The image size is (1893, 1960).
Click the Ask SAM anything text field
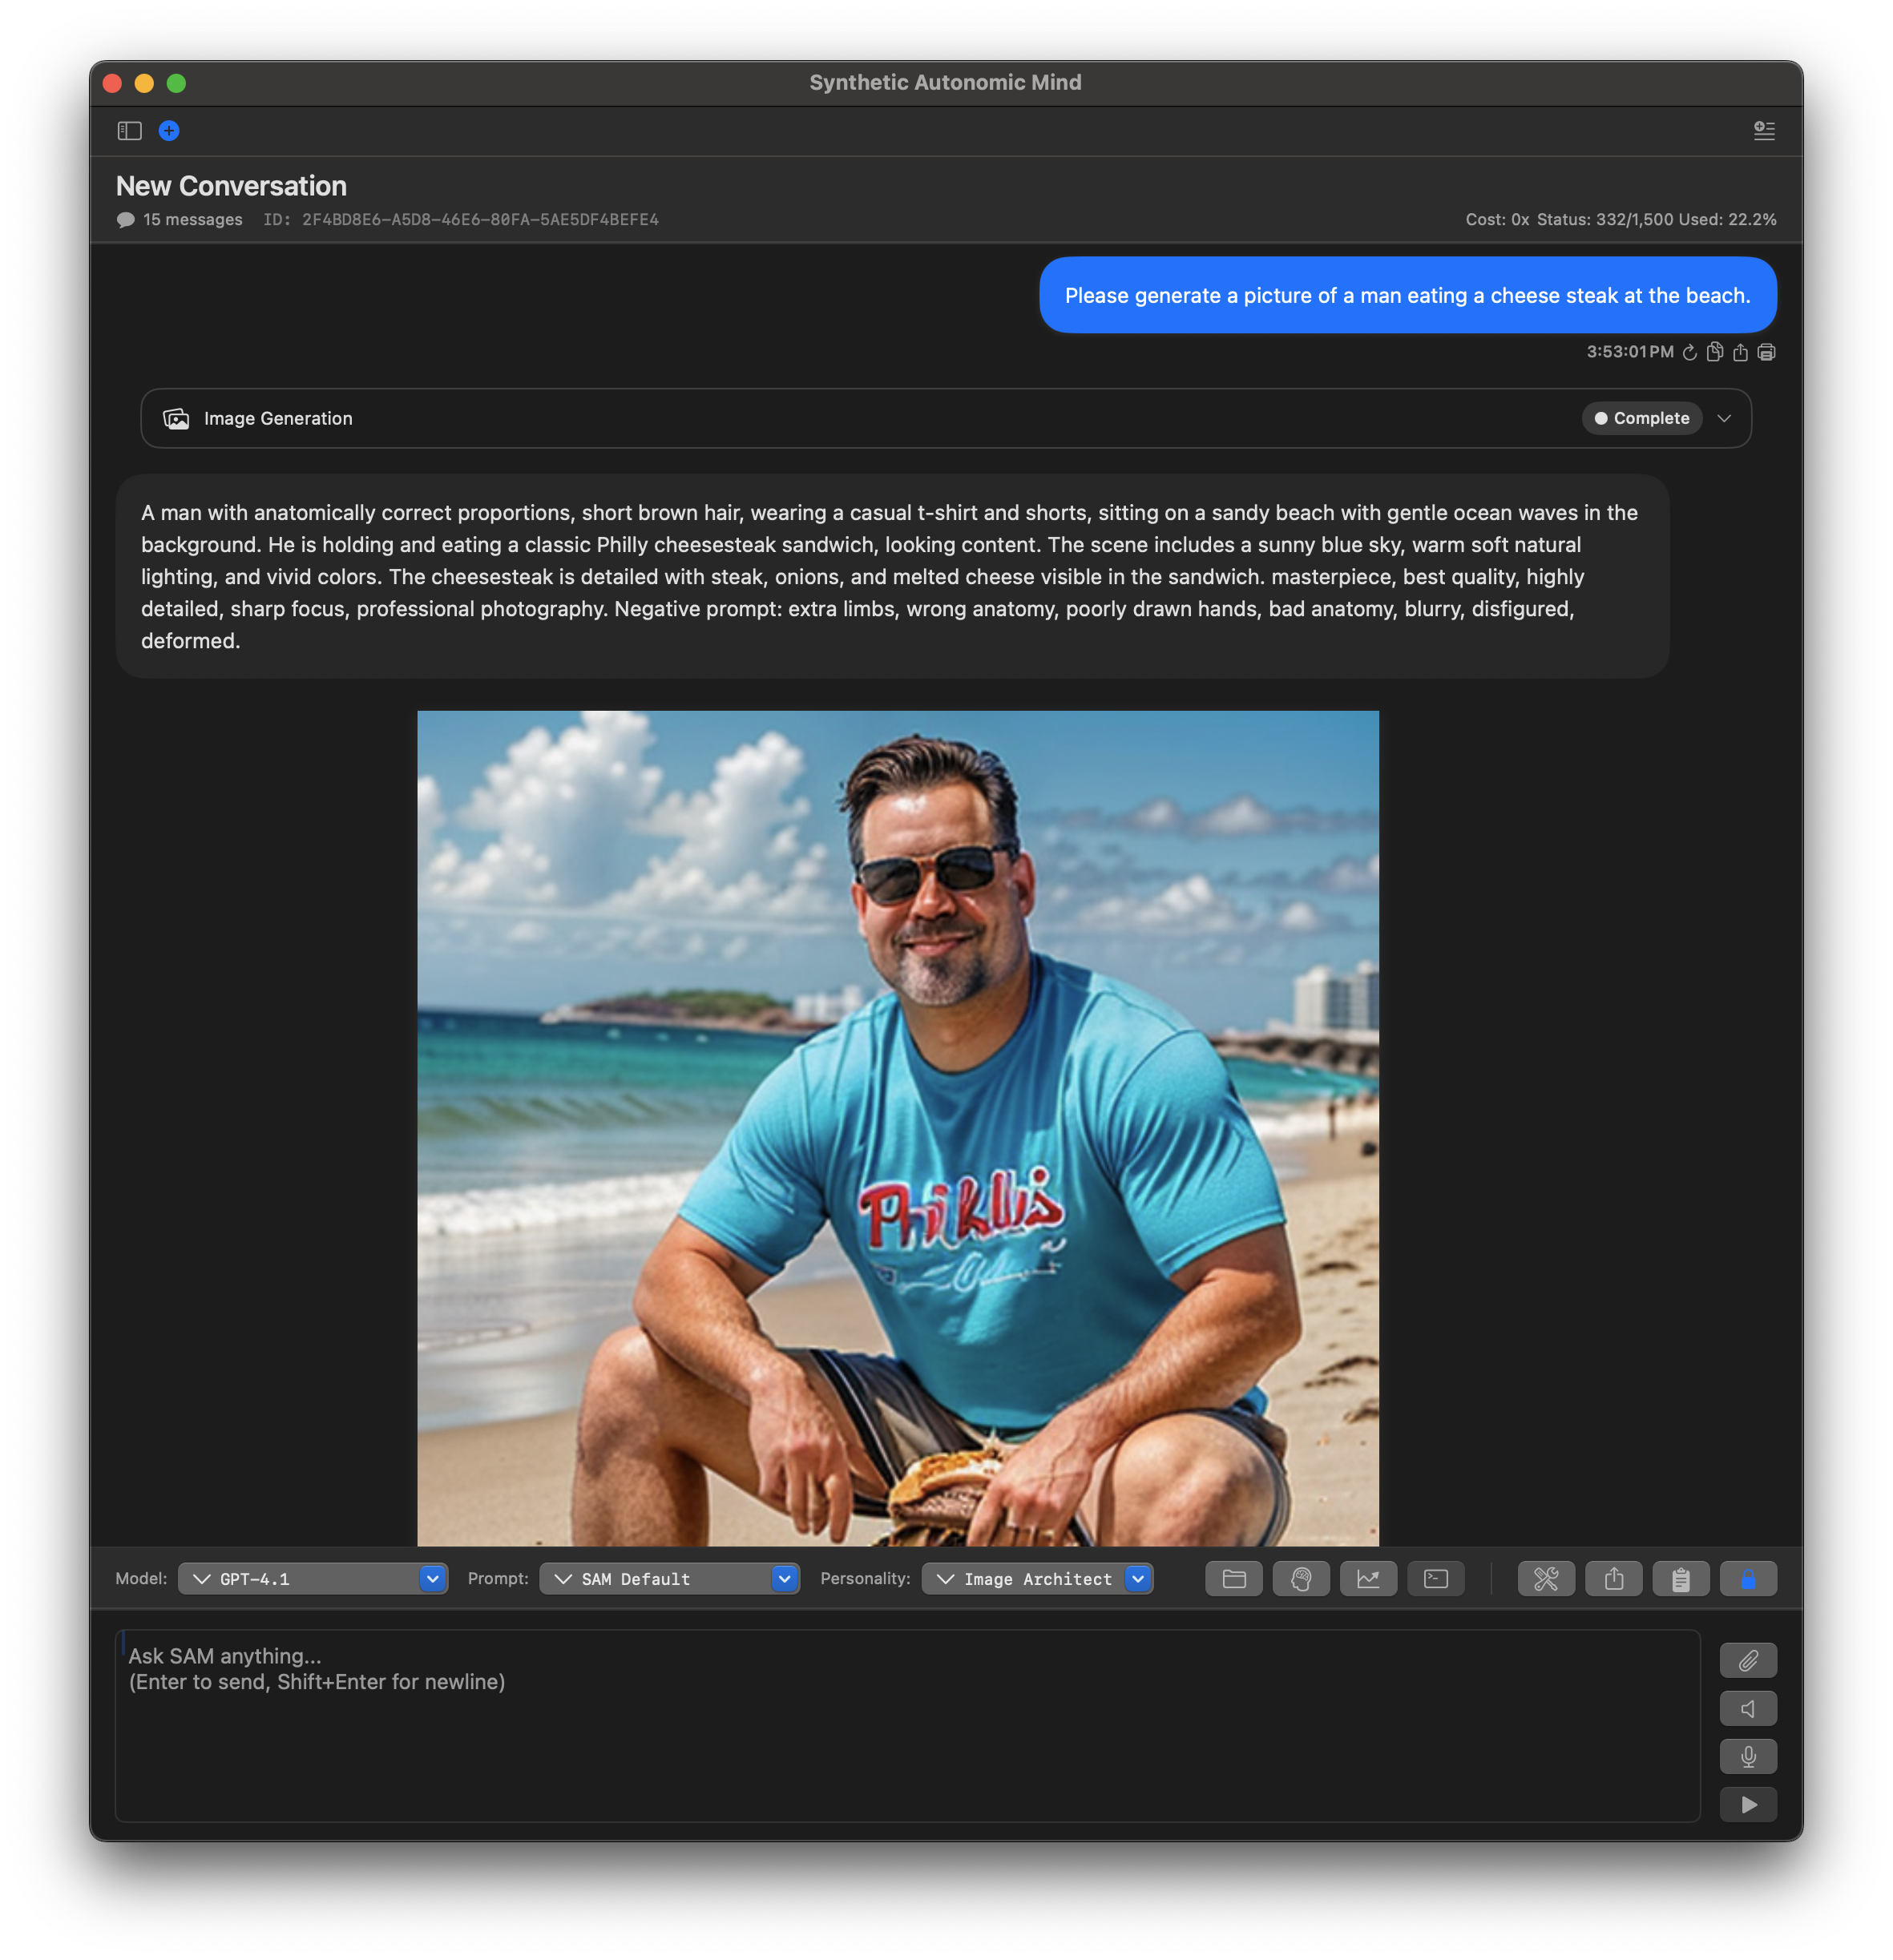[907, 1725]
